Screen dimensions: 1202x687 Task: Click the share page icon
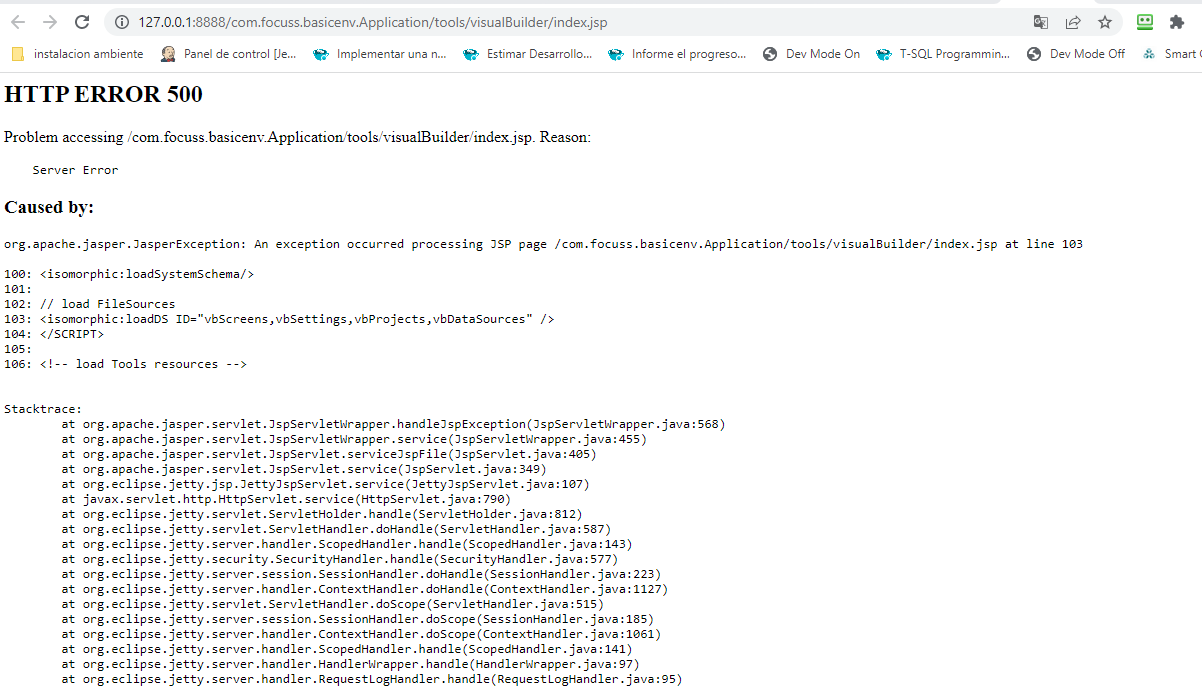pos(1073,22)
